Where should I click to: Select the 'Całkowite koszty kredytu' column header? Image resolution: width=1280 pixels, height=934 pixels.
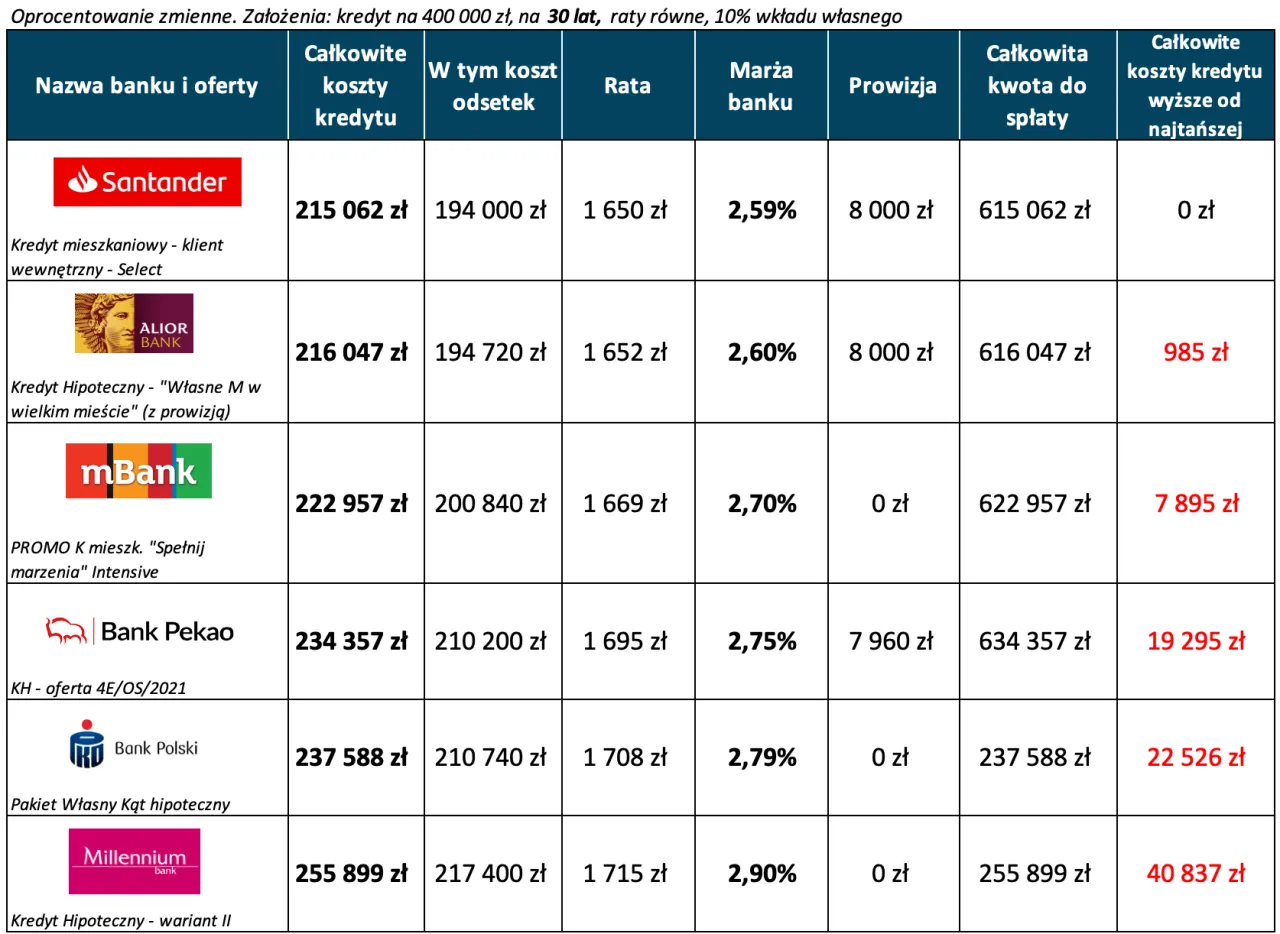(355, 85)
